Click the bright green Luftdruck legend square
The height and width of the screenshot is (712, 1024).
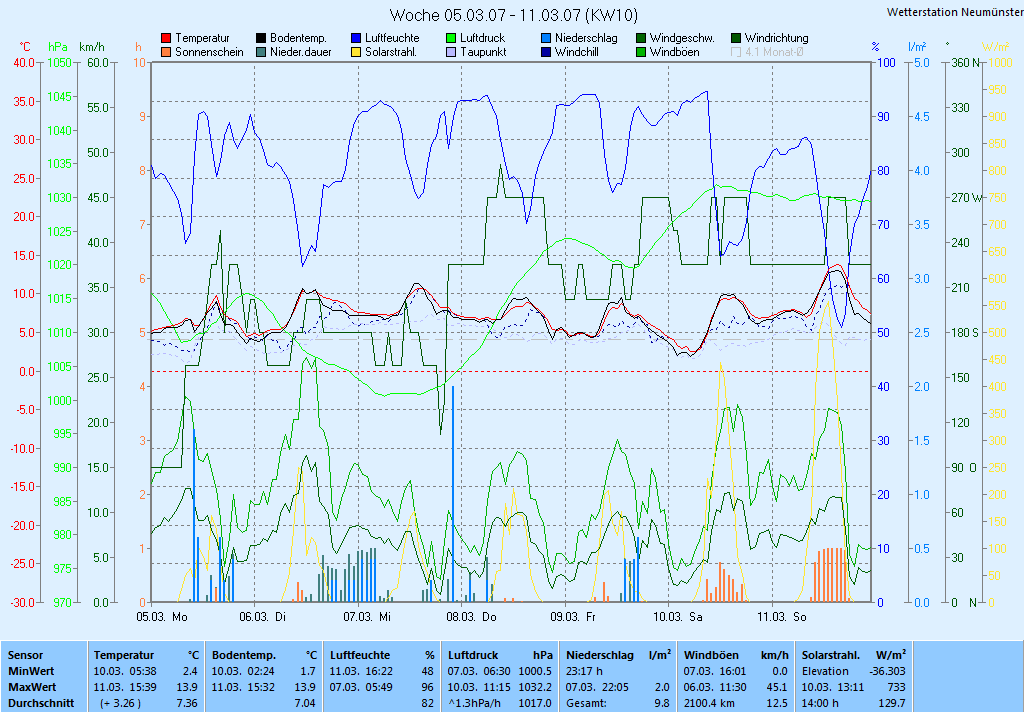pyautogui.click(x=452, y=38)
